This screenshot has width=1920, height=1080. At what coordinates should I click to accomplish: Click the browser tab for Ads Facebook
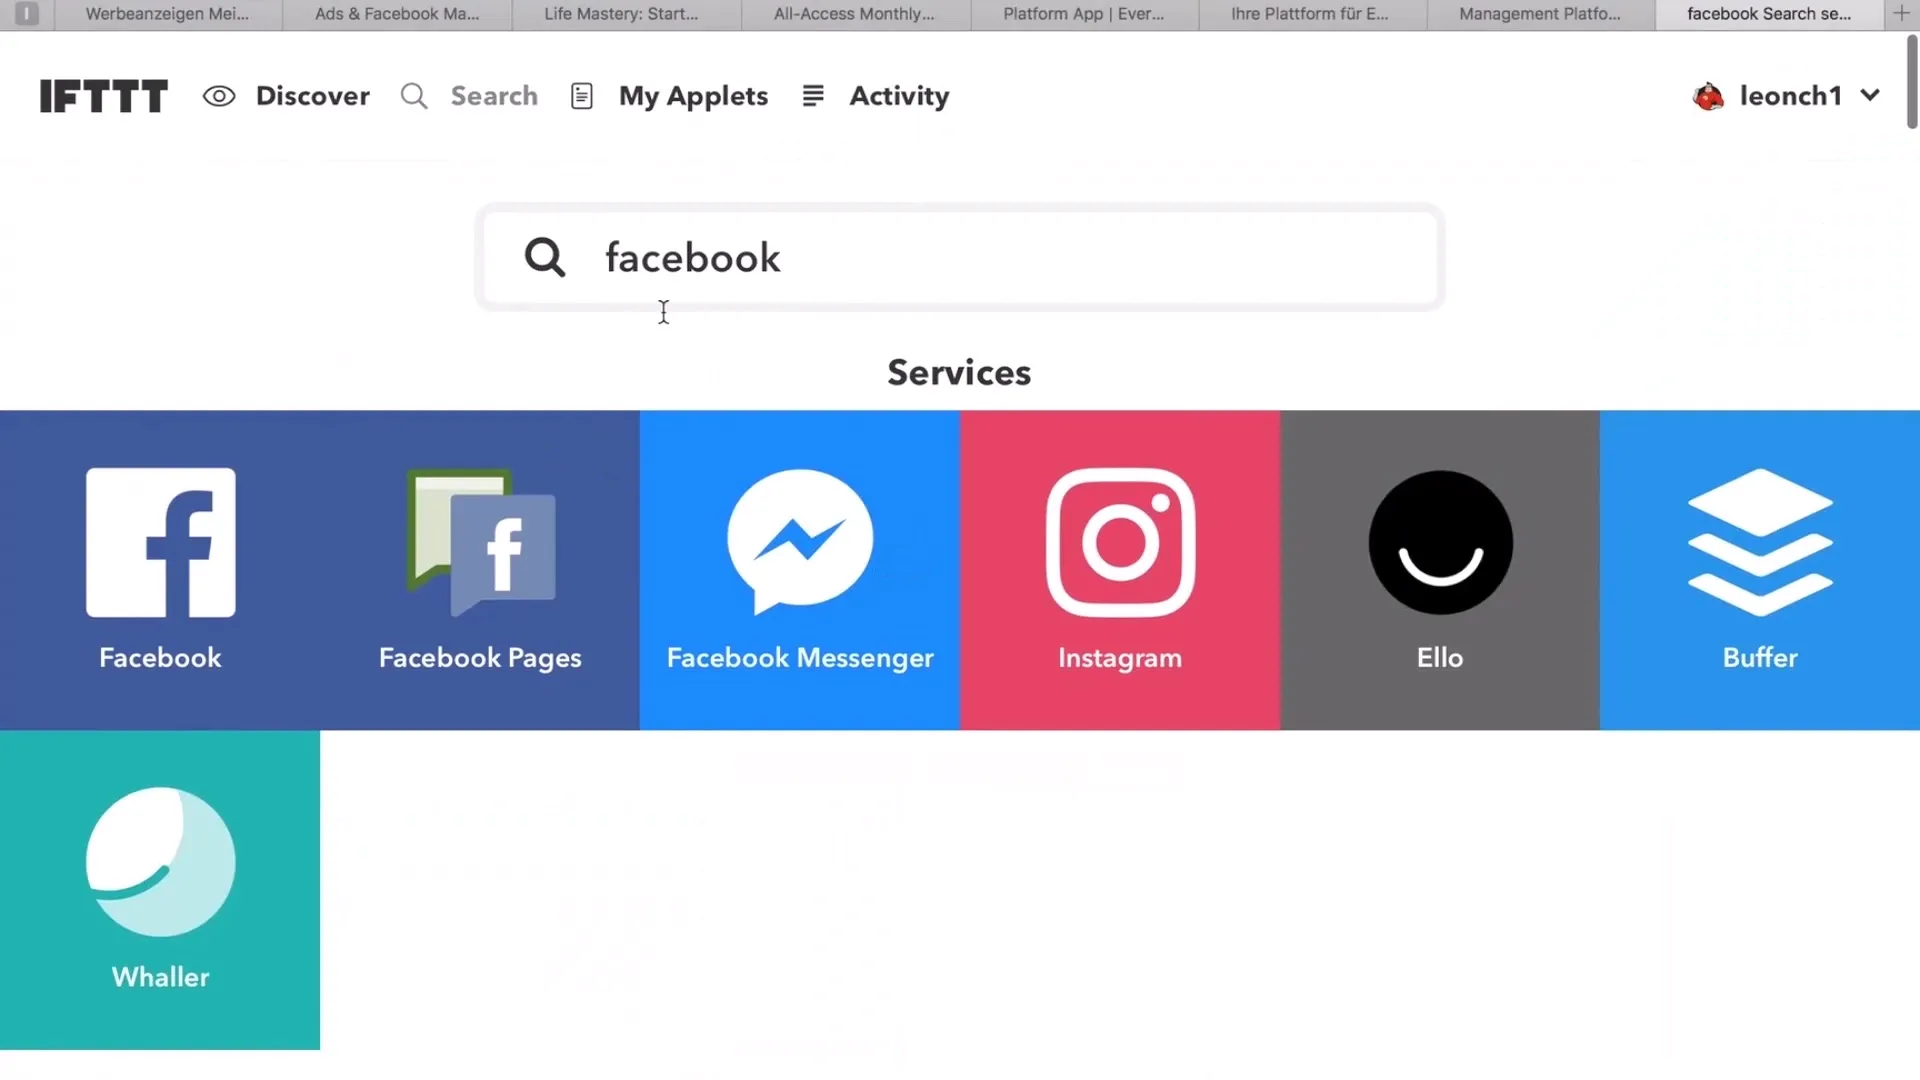coord(396,13)
